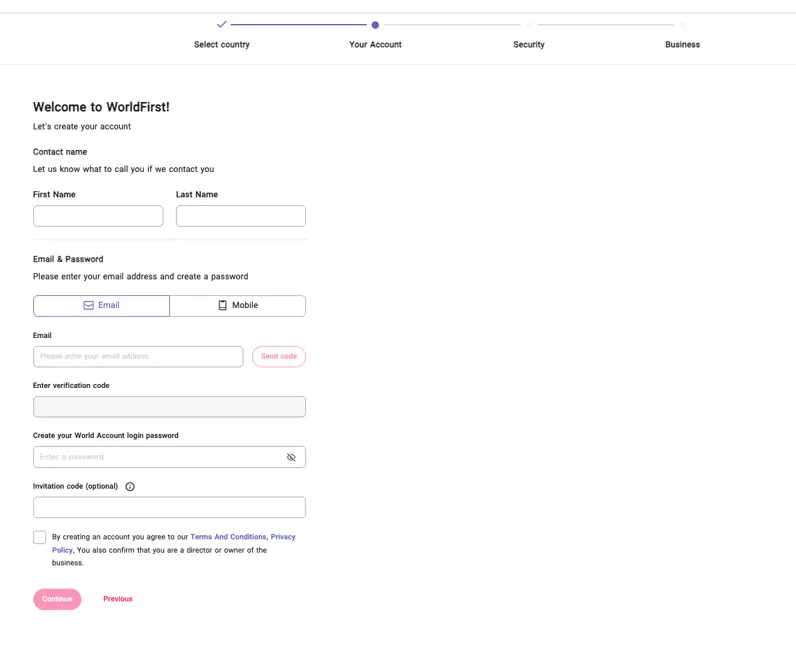Click the verification code input field

coord(170,407)
